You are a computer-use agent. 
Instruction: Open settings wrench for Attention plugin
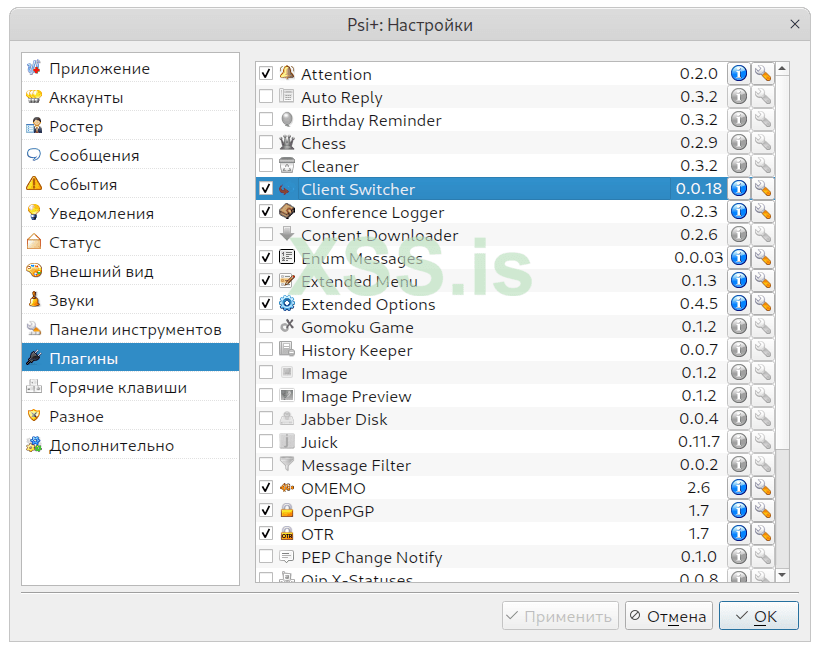pos(762,74)
